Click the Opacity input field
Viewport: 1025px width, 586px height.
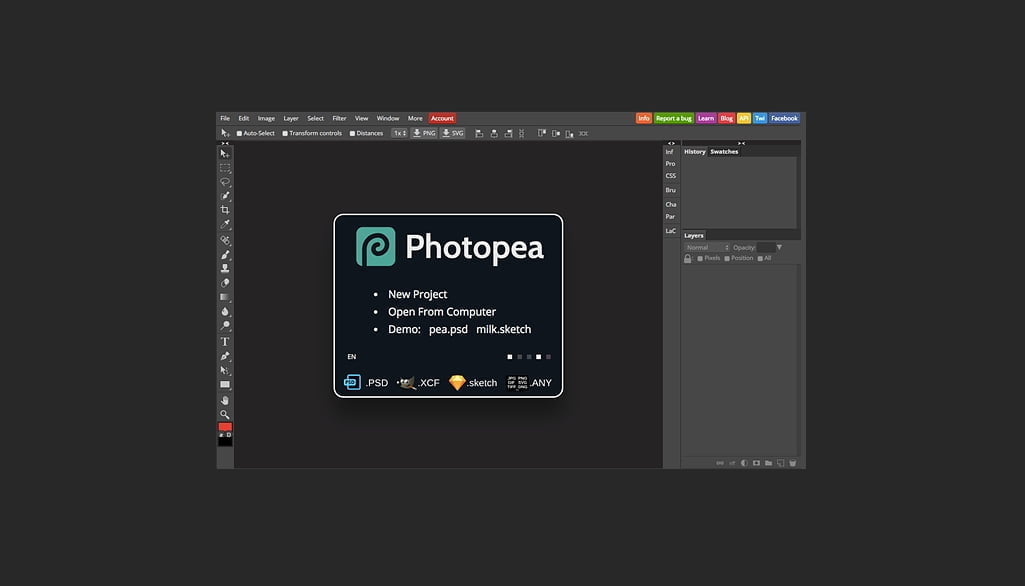(765, 247)
